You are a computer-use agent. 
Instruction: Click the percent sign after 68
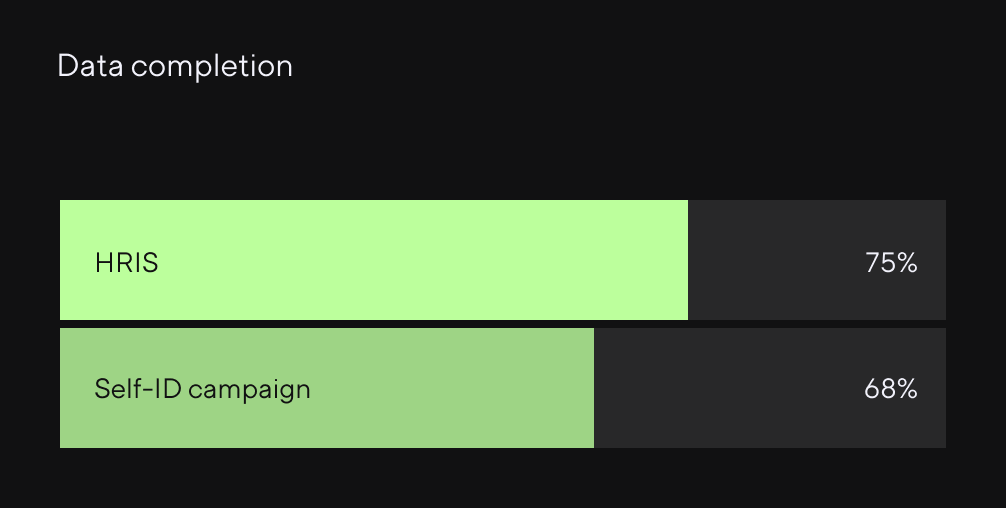pyautogui.click(x=907, y=388)
